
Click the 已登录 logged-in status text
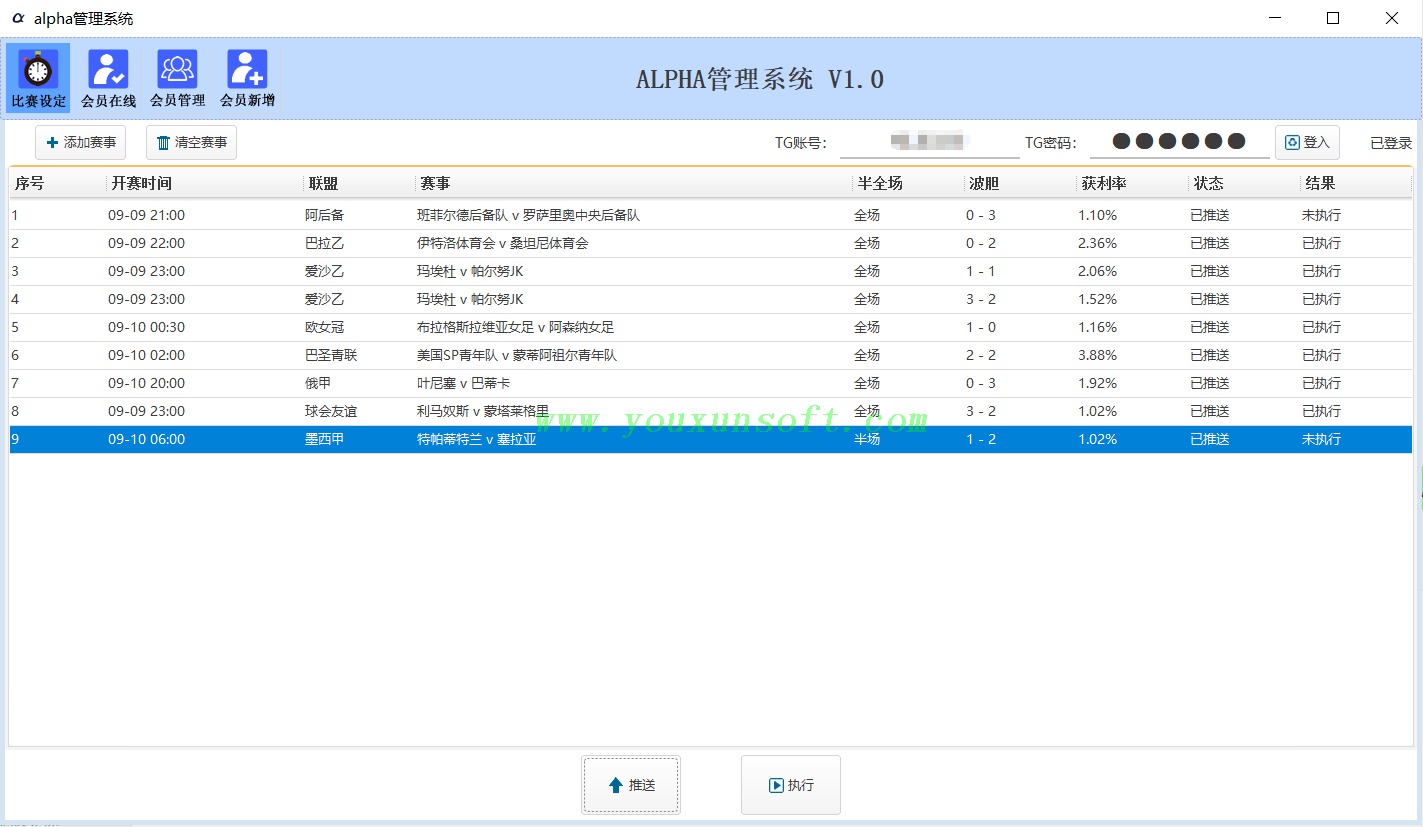[x=1391, y=143]
